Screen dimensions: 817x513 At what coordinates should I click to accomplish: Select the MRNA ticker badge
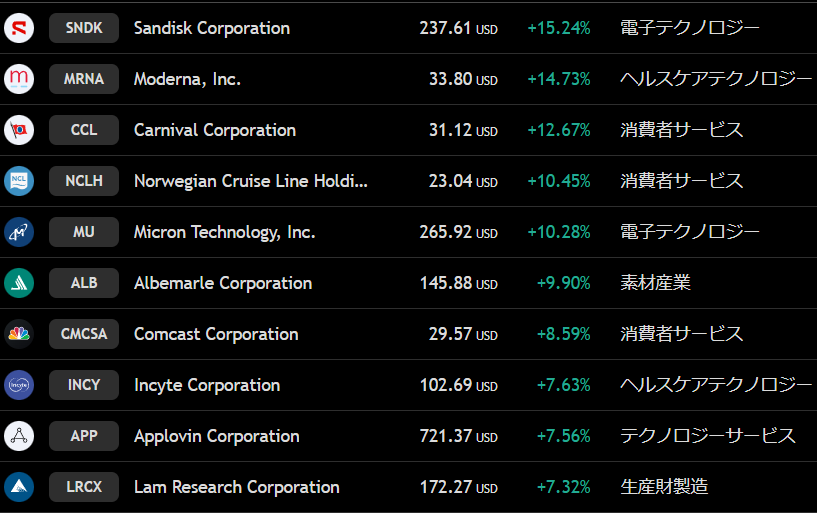tap(84, 79)
